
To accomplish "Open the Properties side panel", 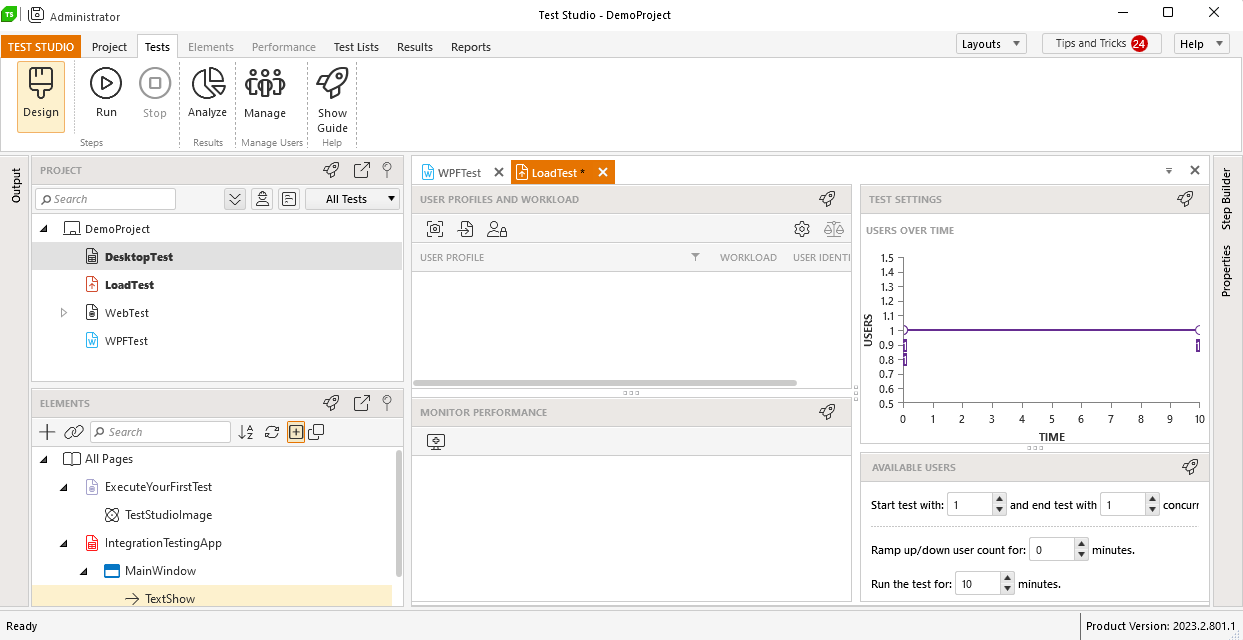I will pos(1227,271).
